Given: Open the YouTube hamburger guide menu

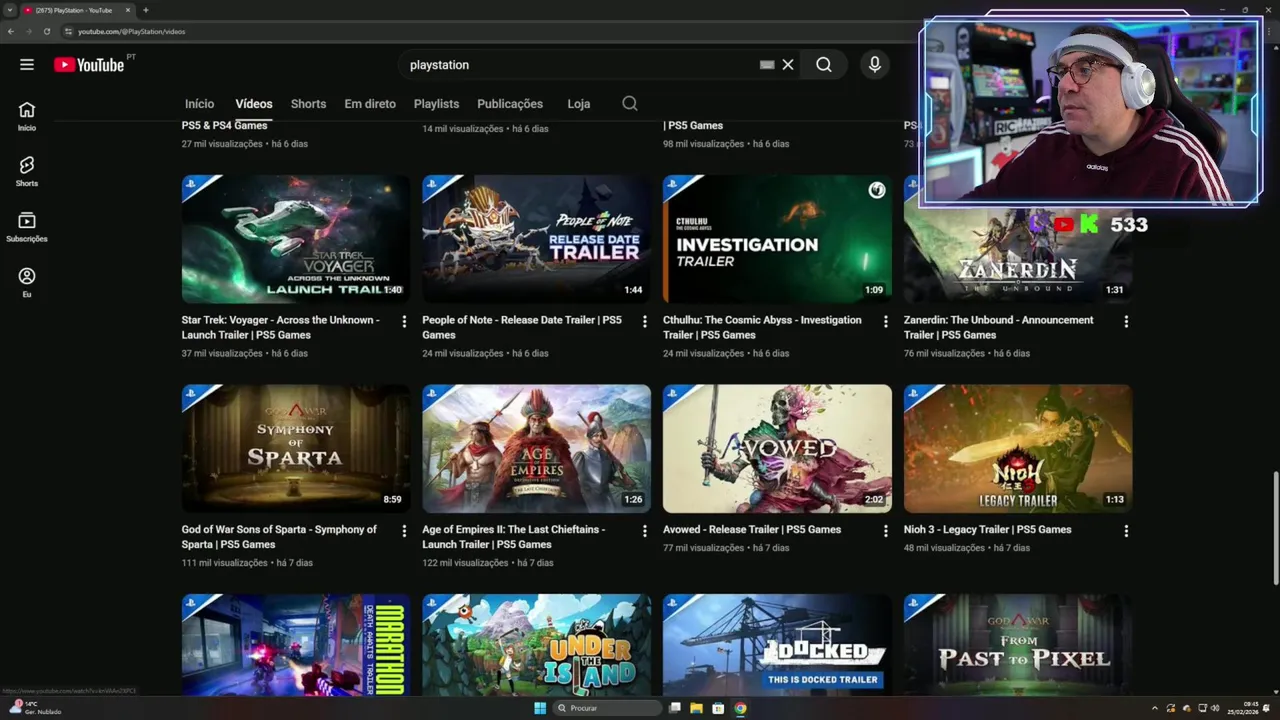Looking at the screenshot, I should click(x=27, y=65).
